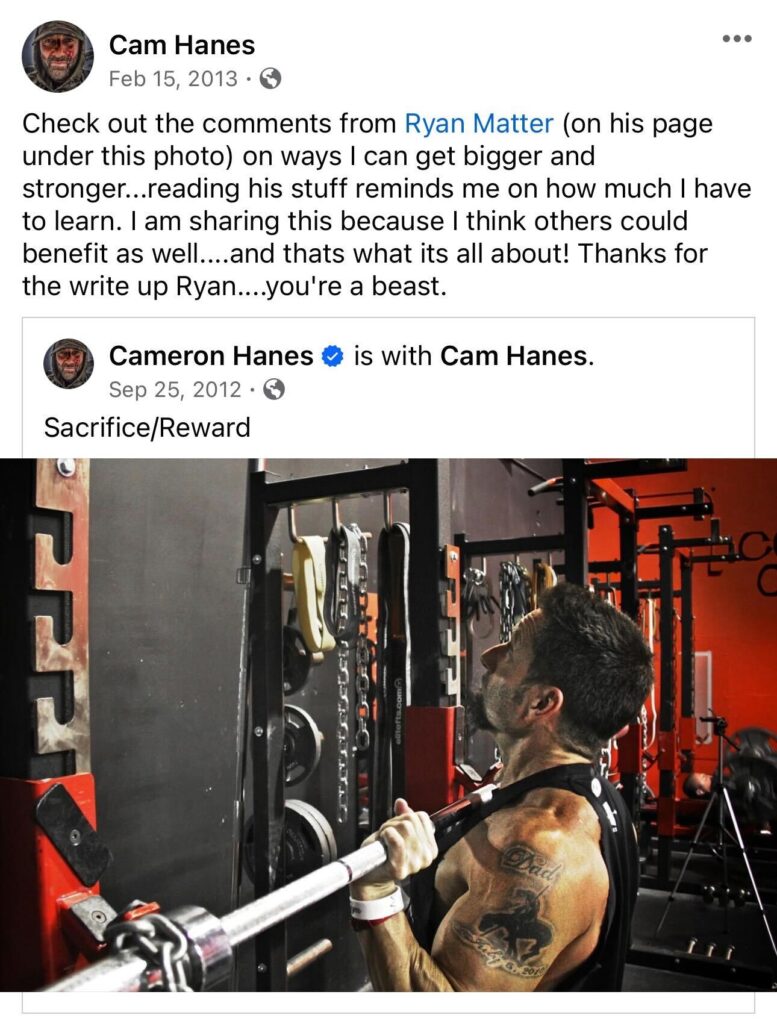Click the blue verified badge next to Cameron Hanes
This screenshot has height=1024, width=777.
coord(333,356)
